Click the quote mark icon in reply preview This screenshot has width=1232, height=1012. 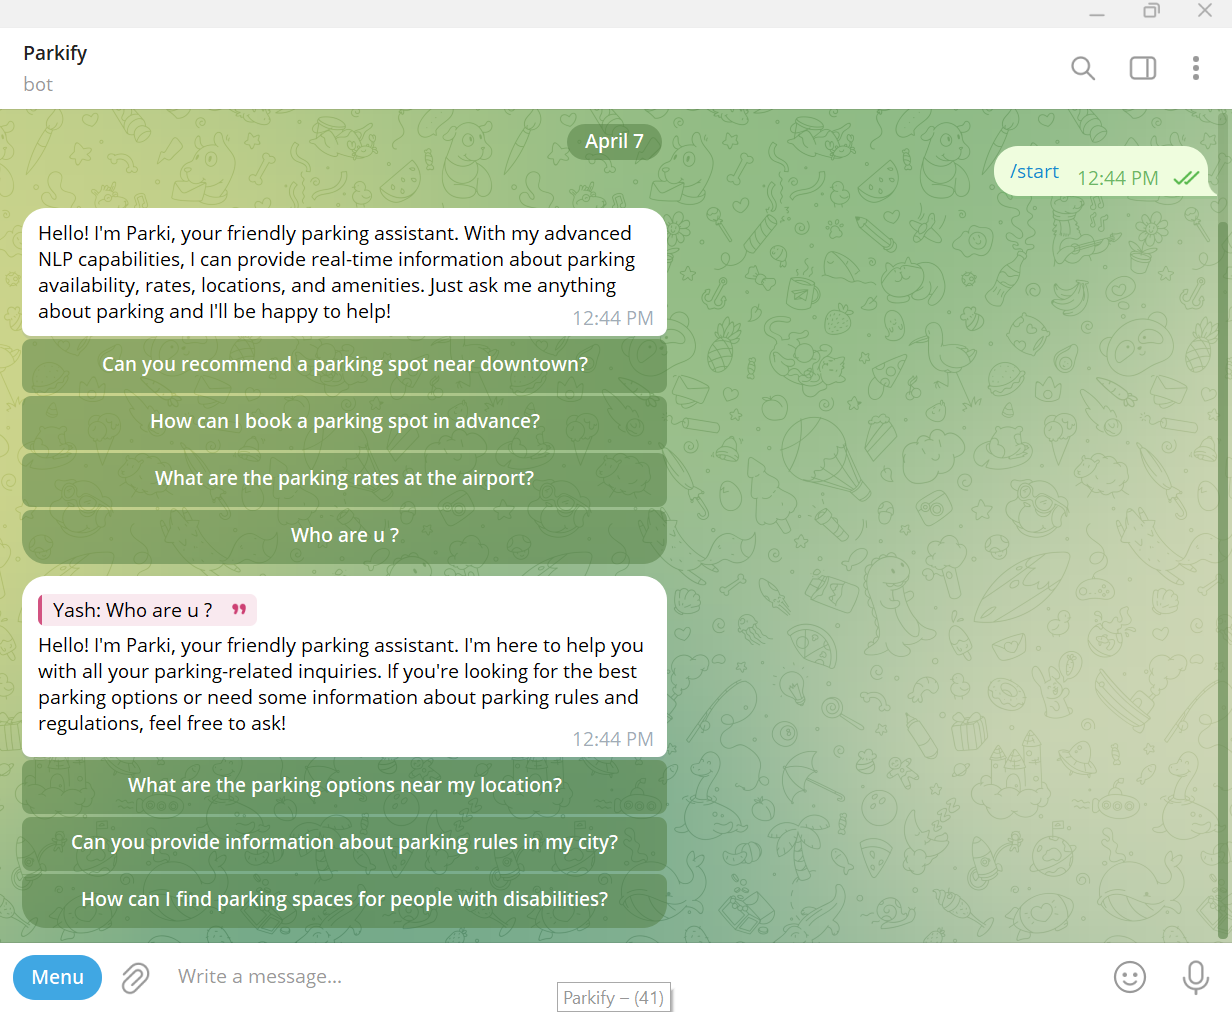tap(239, 609)
